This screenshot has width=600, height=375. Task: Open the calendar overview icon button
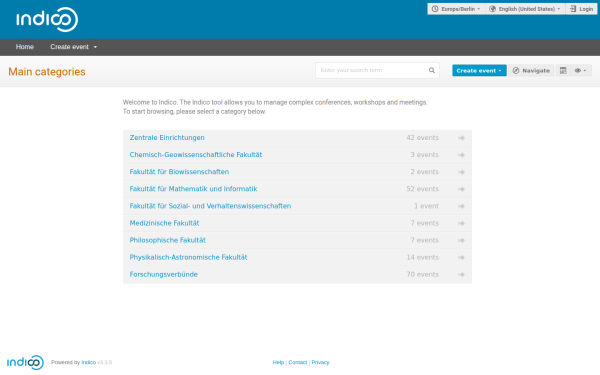[x=563, y=70]
